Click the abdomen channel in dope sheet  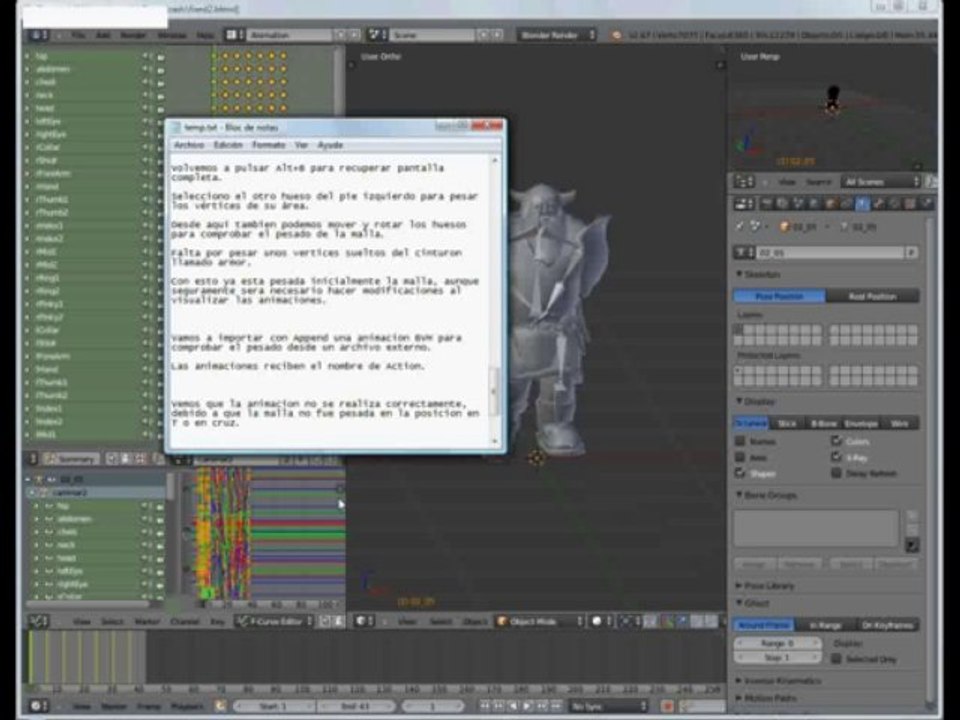tap(95, 69)
